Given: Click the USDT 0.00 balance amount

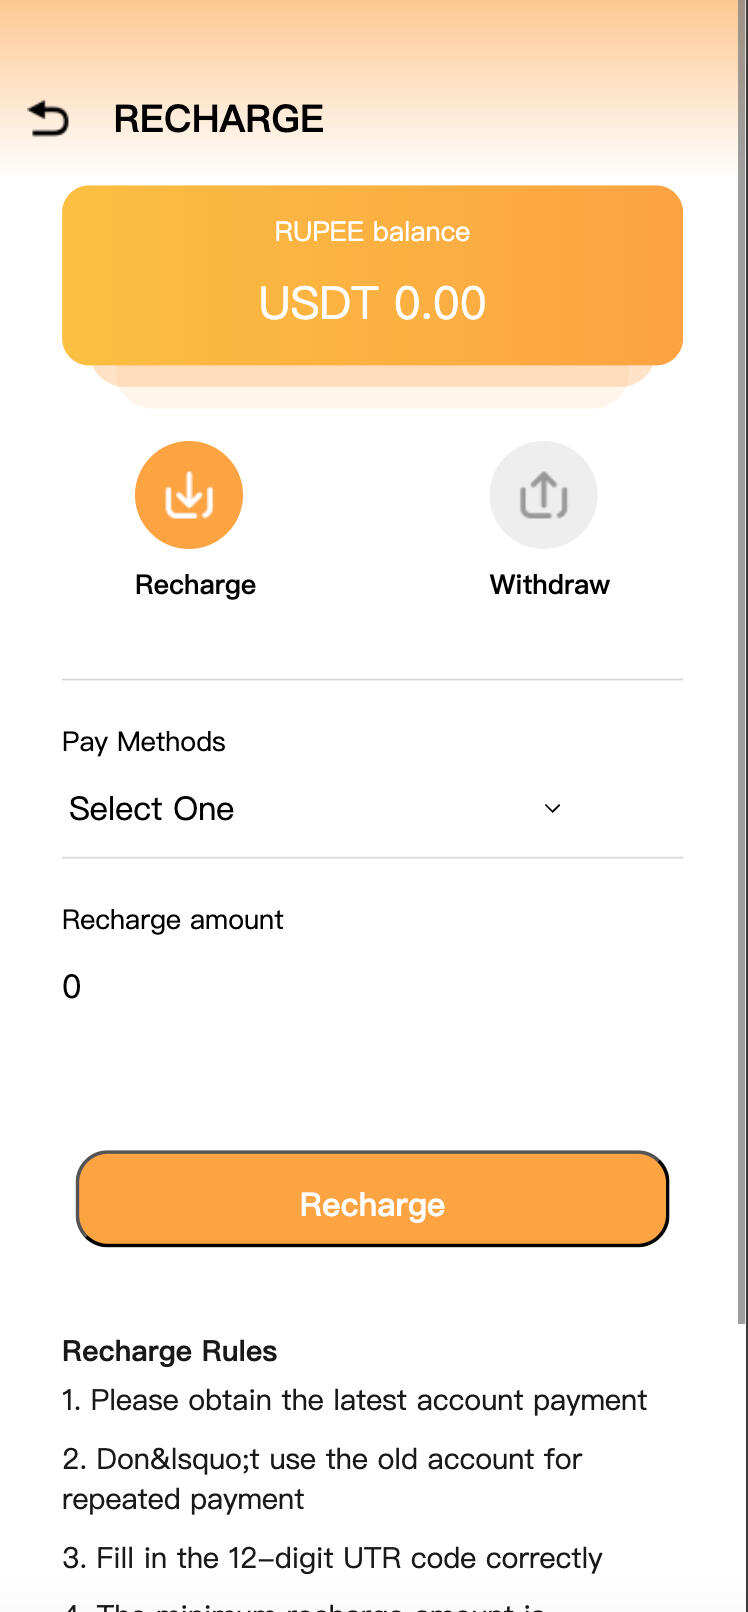Looking at the screenshot, I should pos(372,303).
